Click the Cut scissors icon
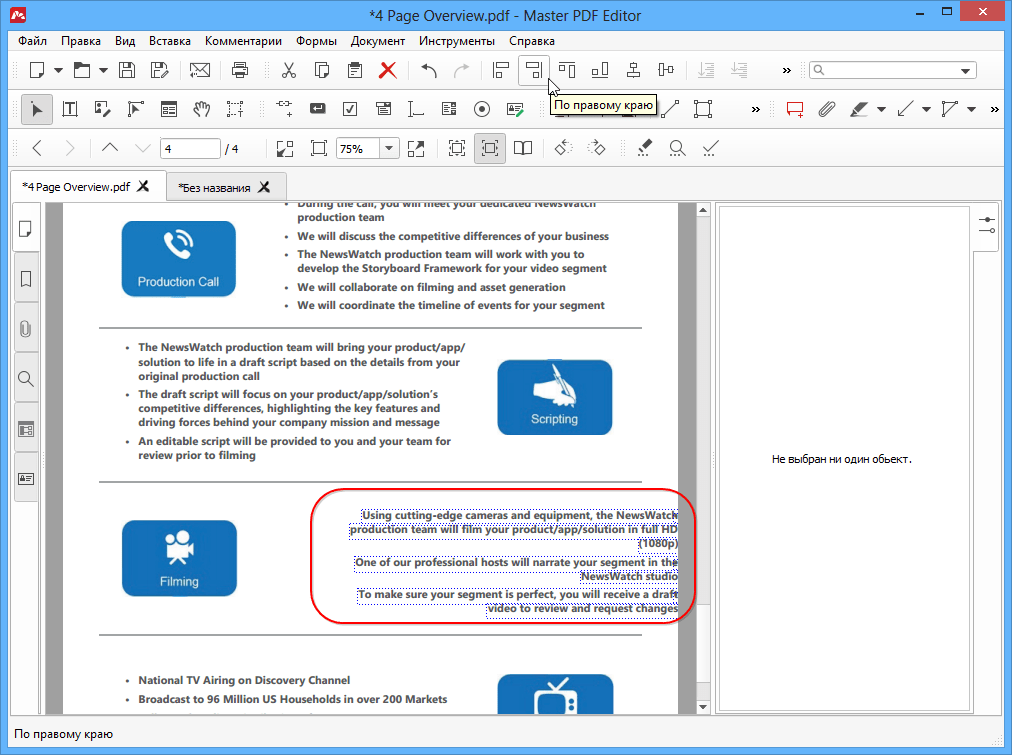The height and width of the screenshot is (755, 1012). pos(289,70)
